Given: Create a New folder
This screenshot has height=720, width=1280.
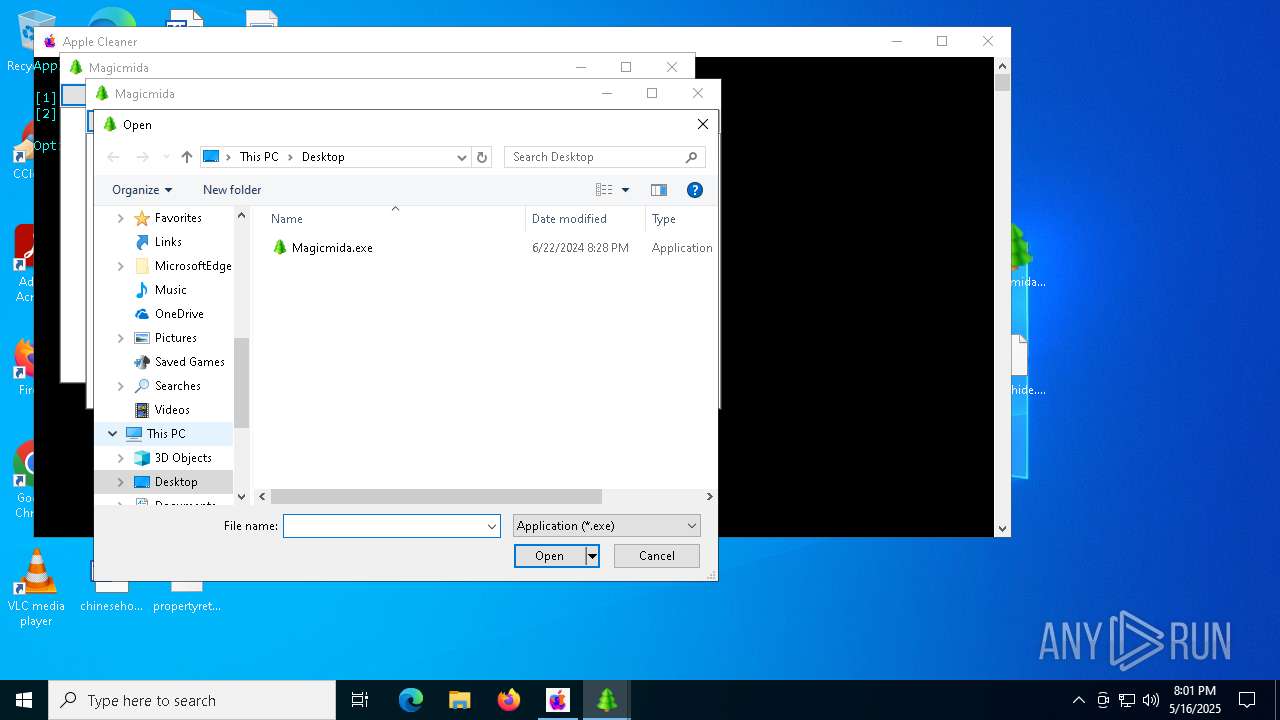Looking at the screenshot, I should pos(232,190).
